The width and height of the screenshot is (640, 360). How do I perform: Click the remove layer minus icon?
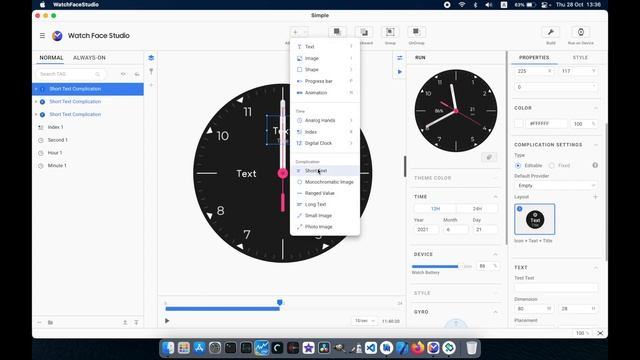tap(39, 322)
